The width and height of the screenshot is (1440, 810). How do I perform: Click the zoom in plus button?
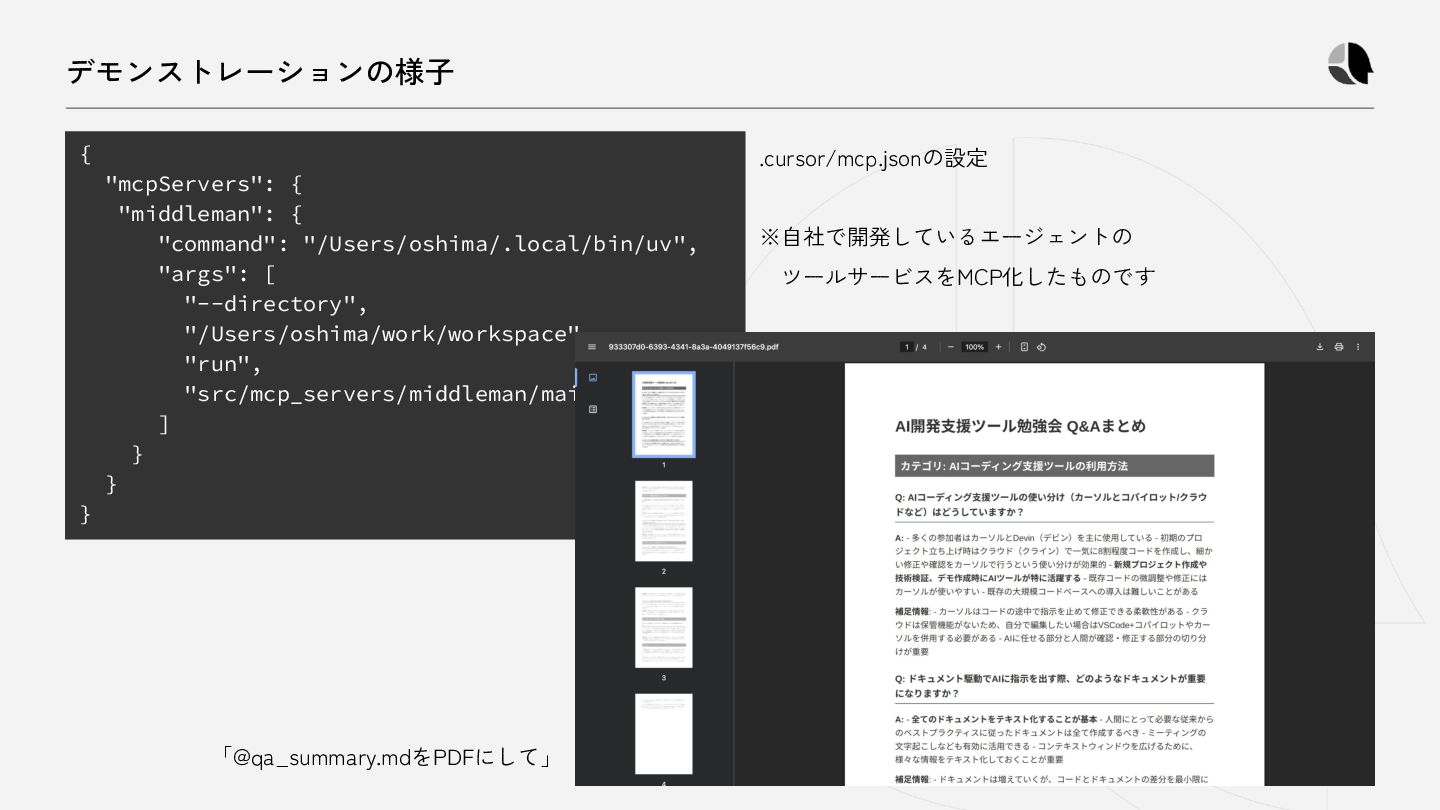coord(998,347)
